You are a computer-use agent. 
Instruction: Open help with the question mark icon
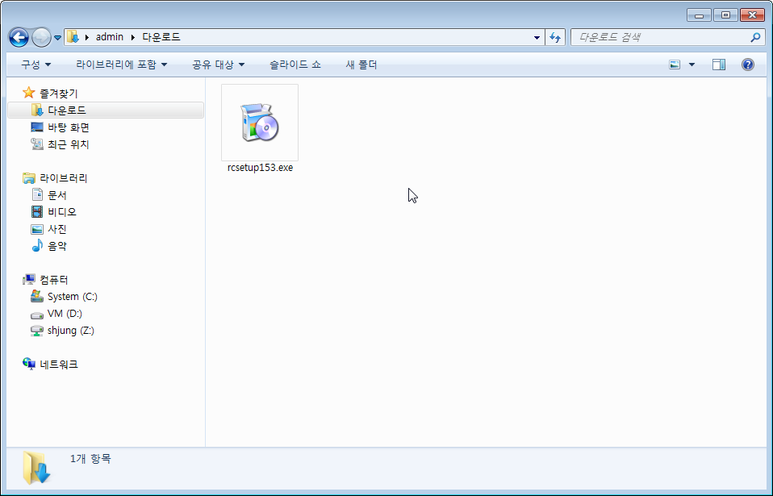748,65
